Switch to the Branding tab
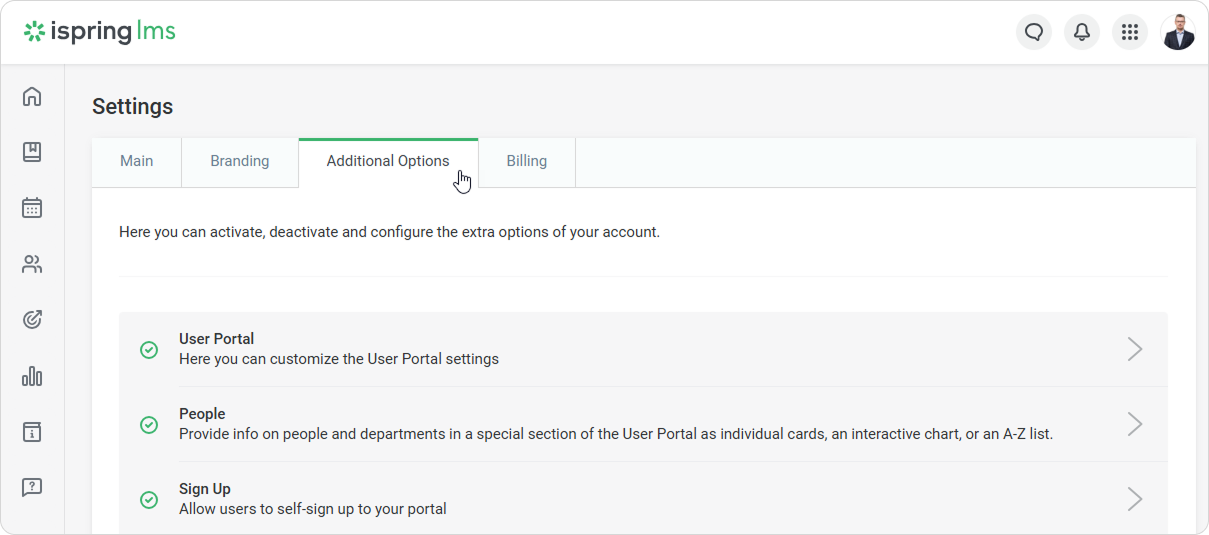Viewport: 1209px width, 535px height. coord(239,161)
